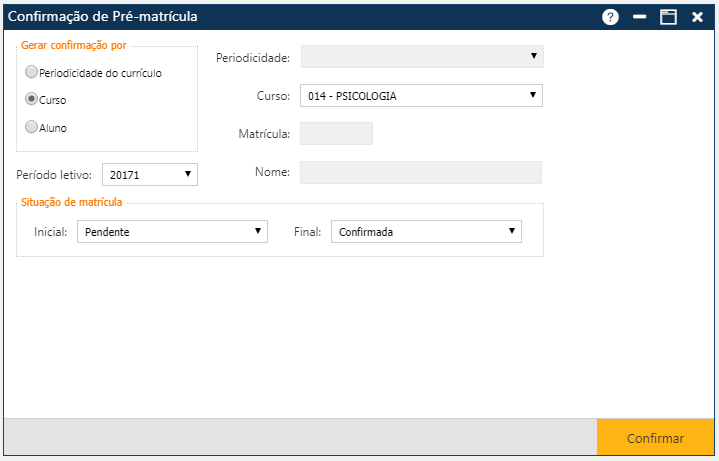Expand the Periodicidade dropdown
Image resolution: width=719 pixels, height=461 pixels.
coord(421,57)
